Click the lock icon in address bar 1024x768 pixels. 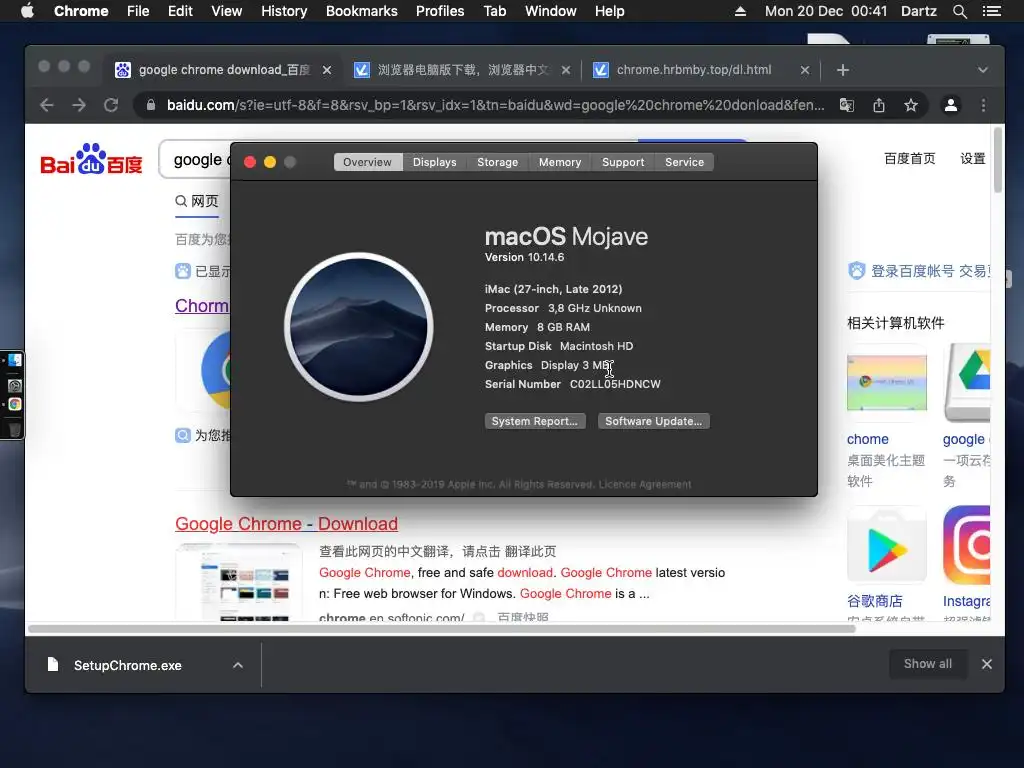pos(151,104)
